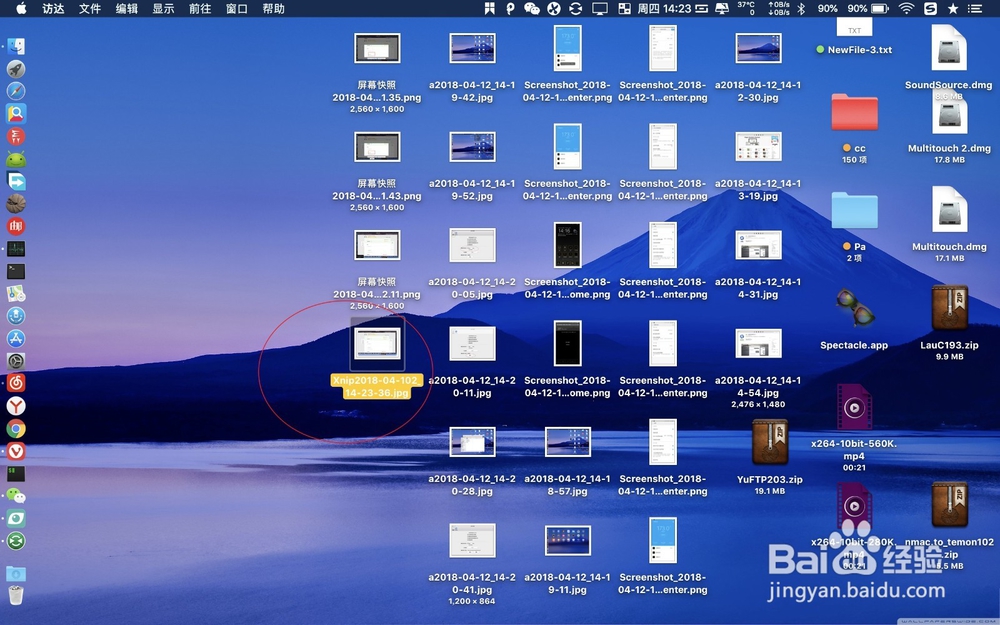Image resolution: width=1000 pixels, height=625 pixels.
Task: Open the Downloads folder in Dock
Action: click(x=16, y=573)
